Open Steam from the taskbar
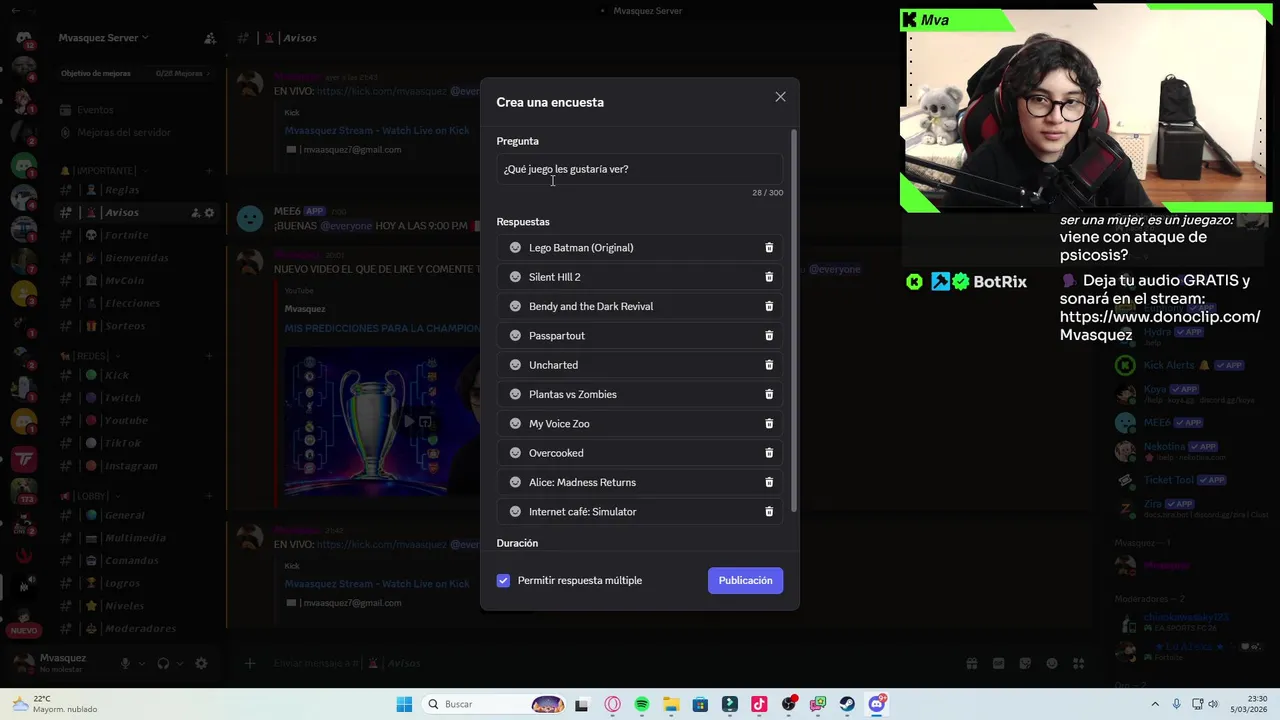Screen dimensions: 1280x720 coord(847,704)
